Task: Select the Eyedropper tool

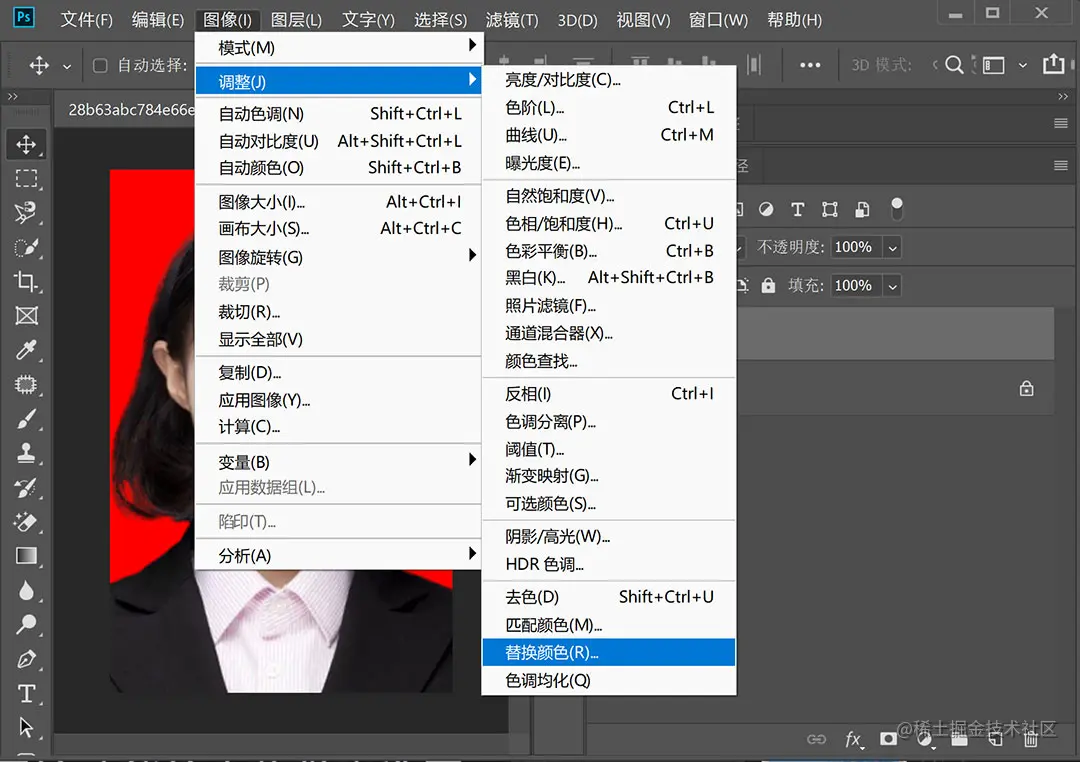Action: point(26,350)
